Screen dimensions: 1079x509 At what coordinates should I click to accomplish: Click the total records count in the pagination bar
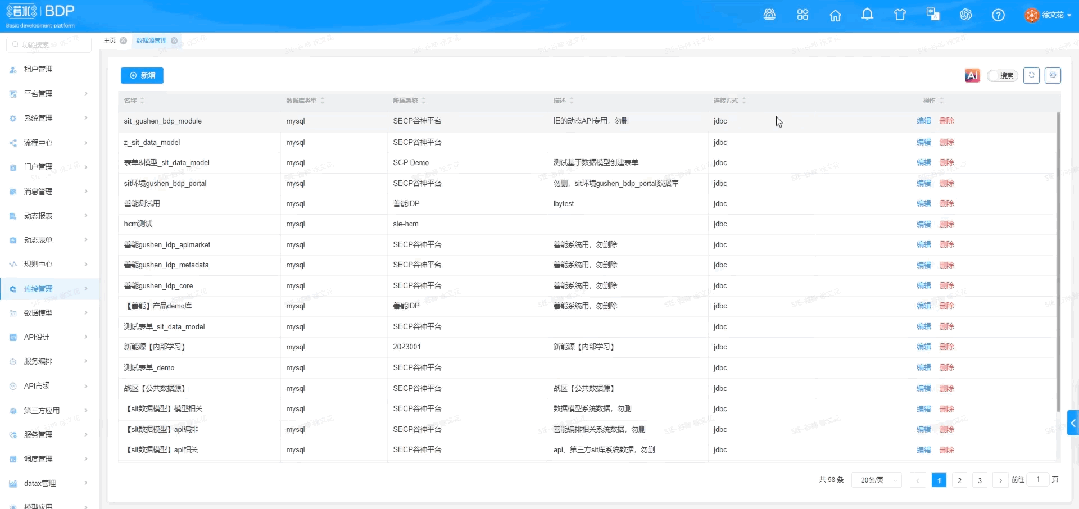831,479
